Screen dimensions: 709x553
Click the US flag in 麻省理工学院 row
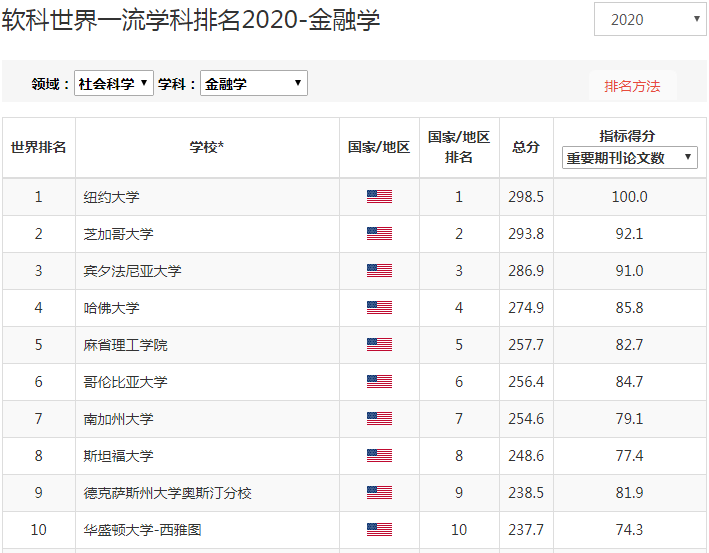point(379,345)
